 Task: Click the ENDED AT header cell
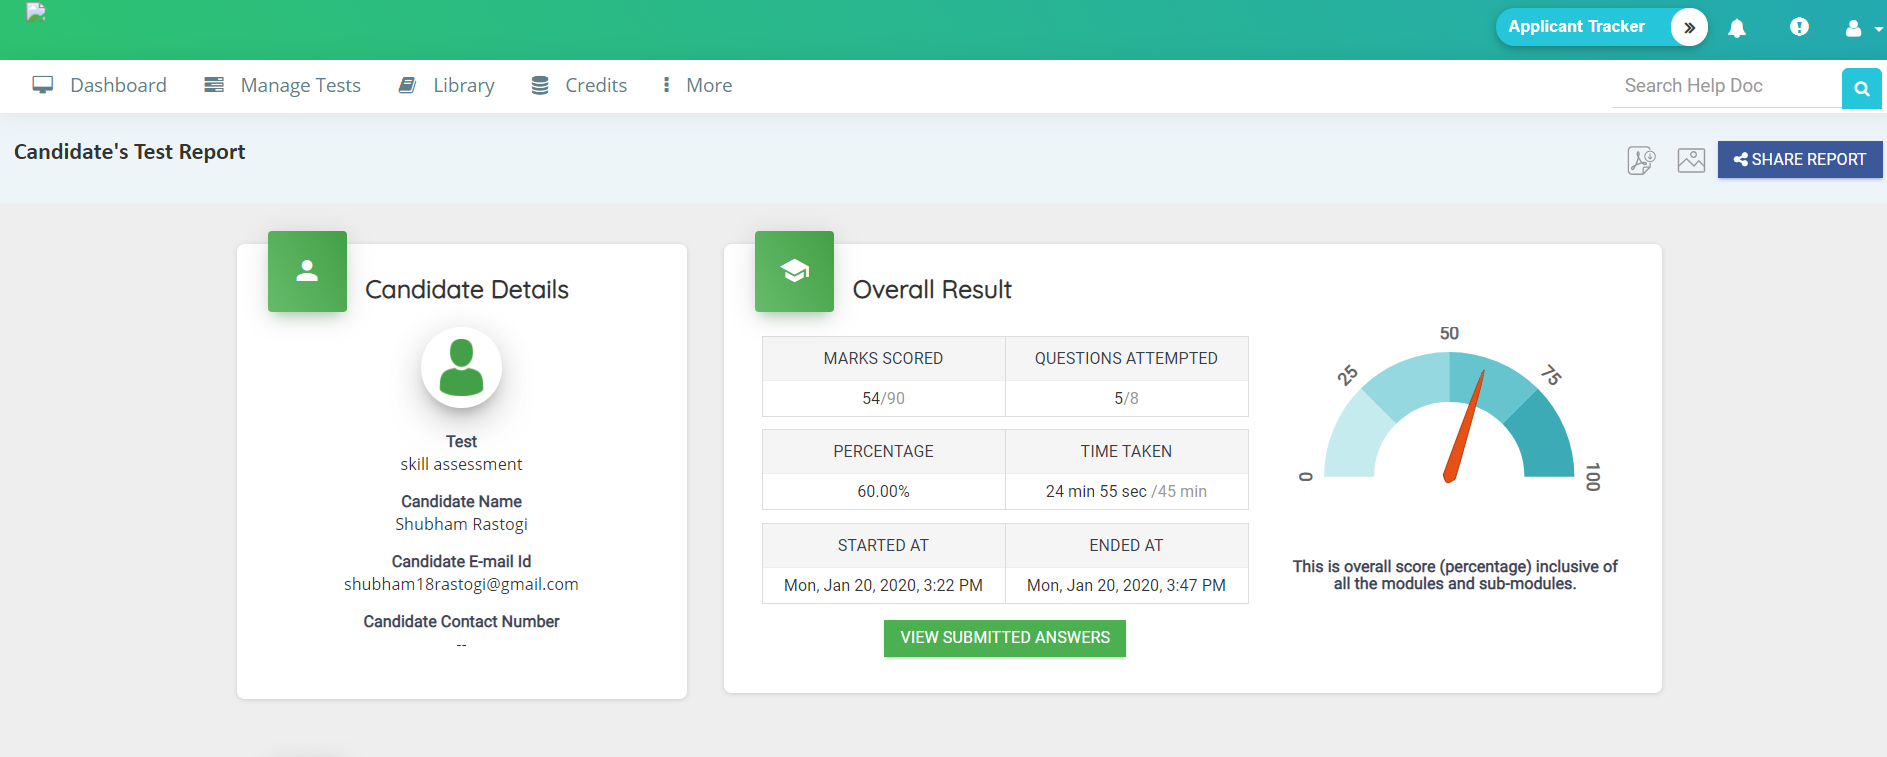point(1126,545)
